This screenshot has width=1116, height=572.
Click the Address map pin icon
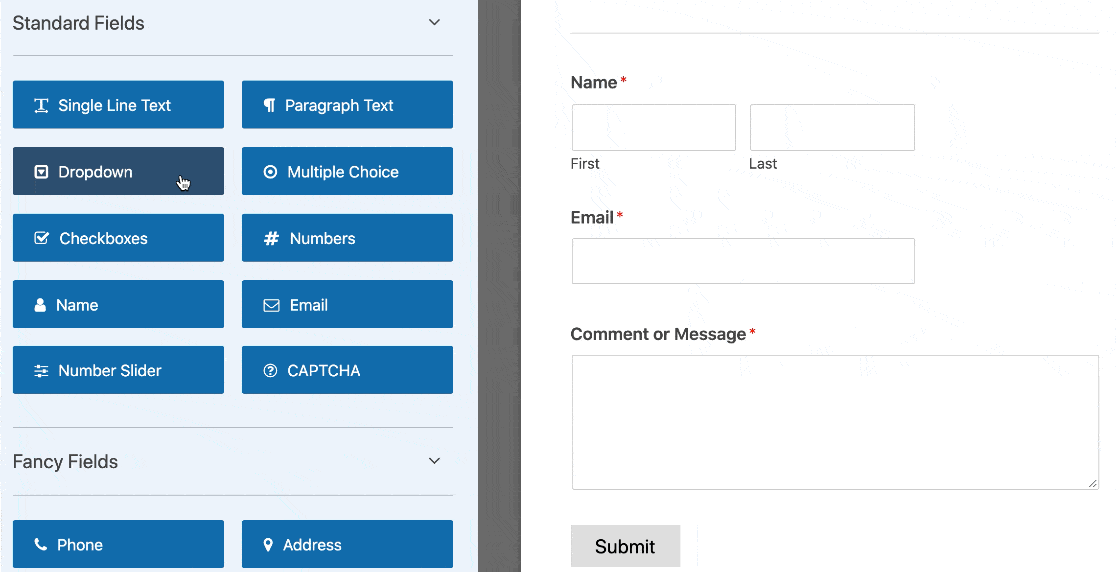[x=268, y=545]
